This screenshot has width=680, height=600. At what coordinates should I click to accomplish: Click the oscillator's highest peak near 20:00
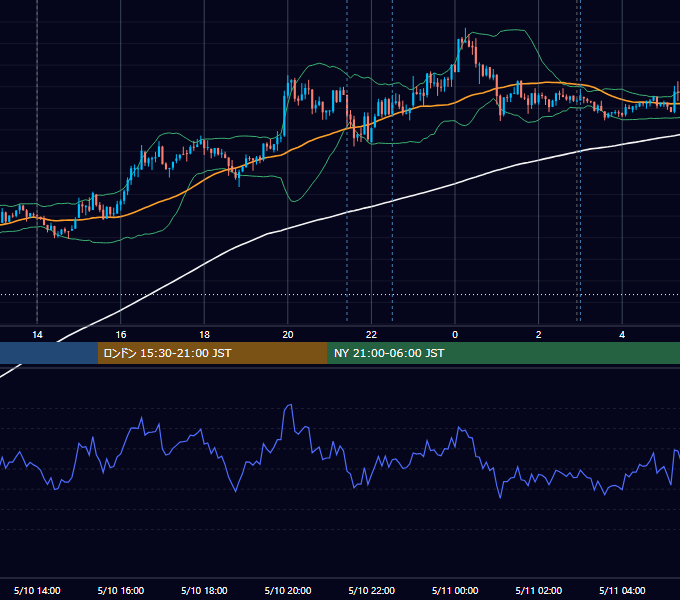point(289,406)
